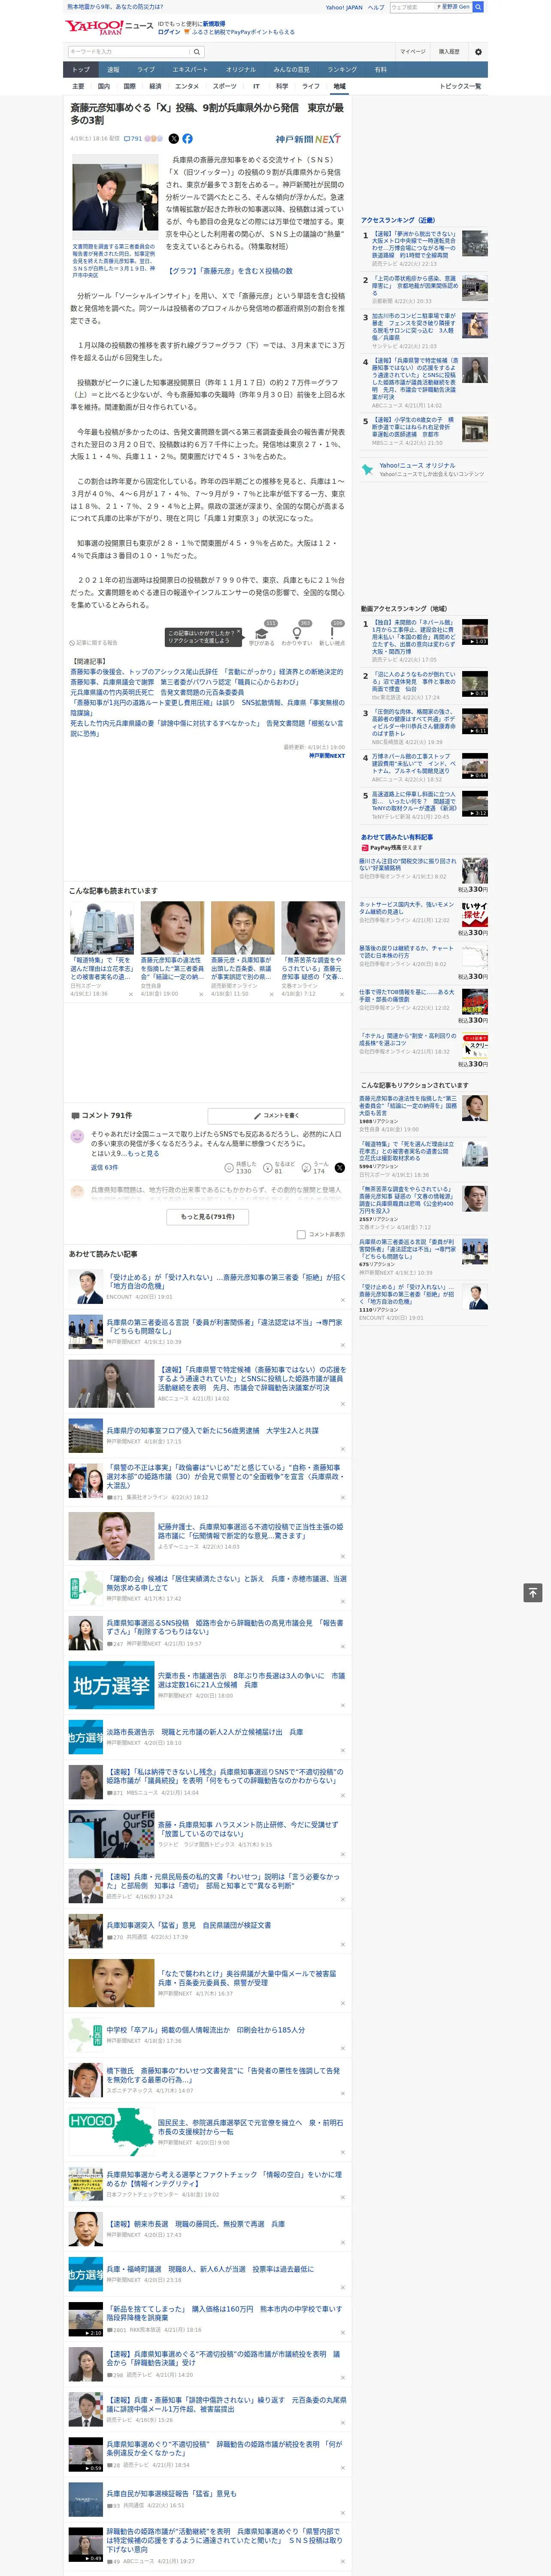Open article 中学校「卒アル」掲載の個人情報流出か

pos(205,2030)
